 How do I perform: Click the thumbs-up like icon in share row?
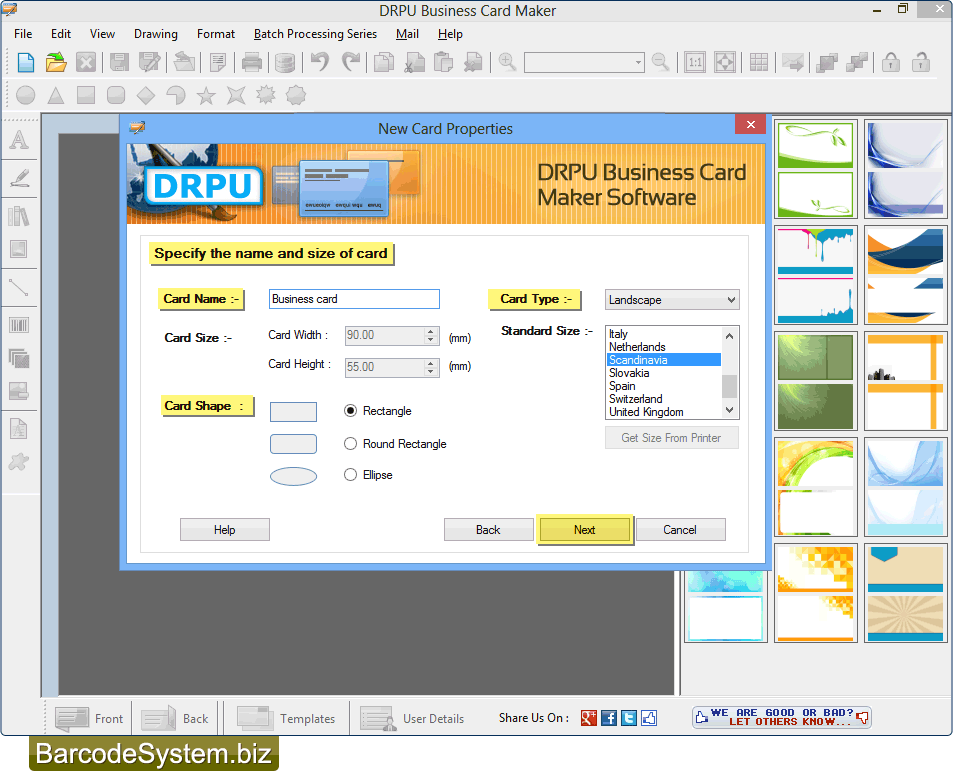click(x=649, y=718)
